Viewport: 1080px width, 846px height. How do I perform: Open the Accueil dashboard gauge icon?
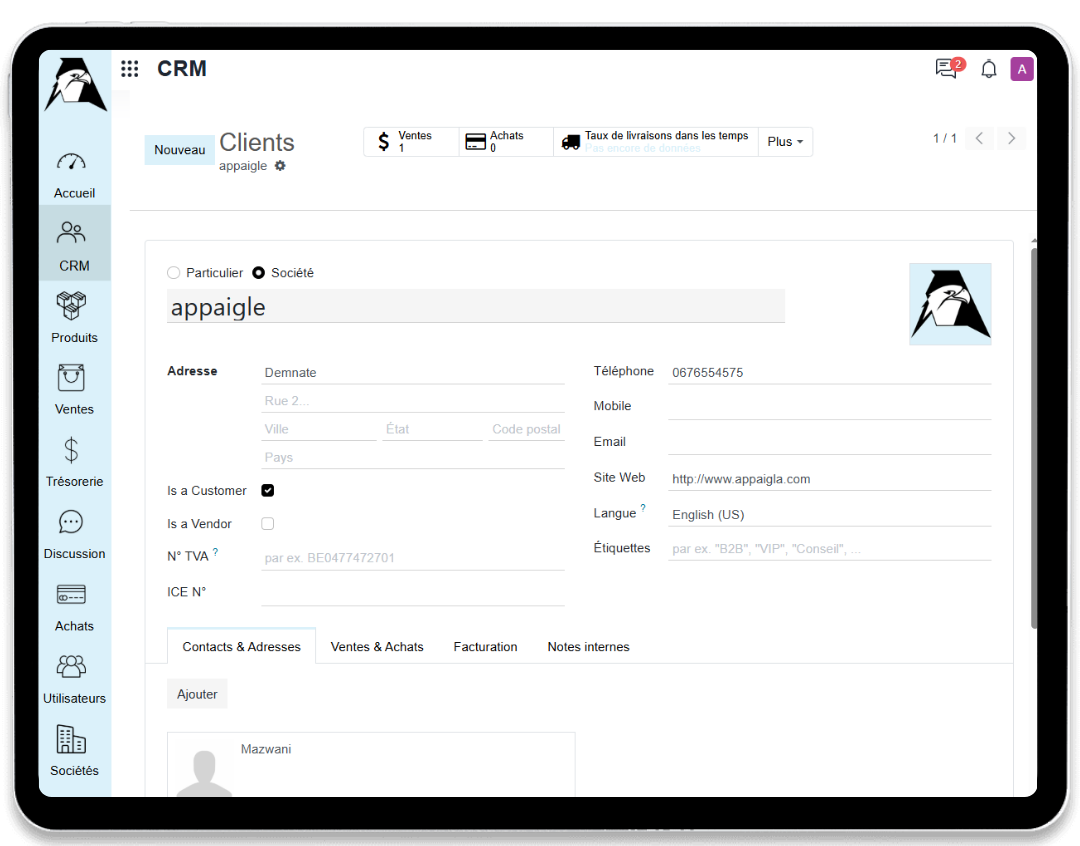pyautogui.click(x=71, y=162)
